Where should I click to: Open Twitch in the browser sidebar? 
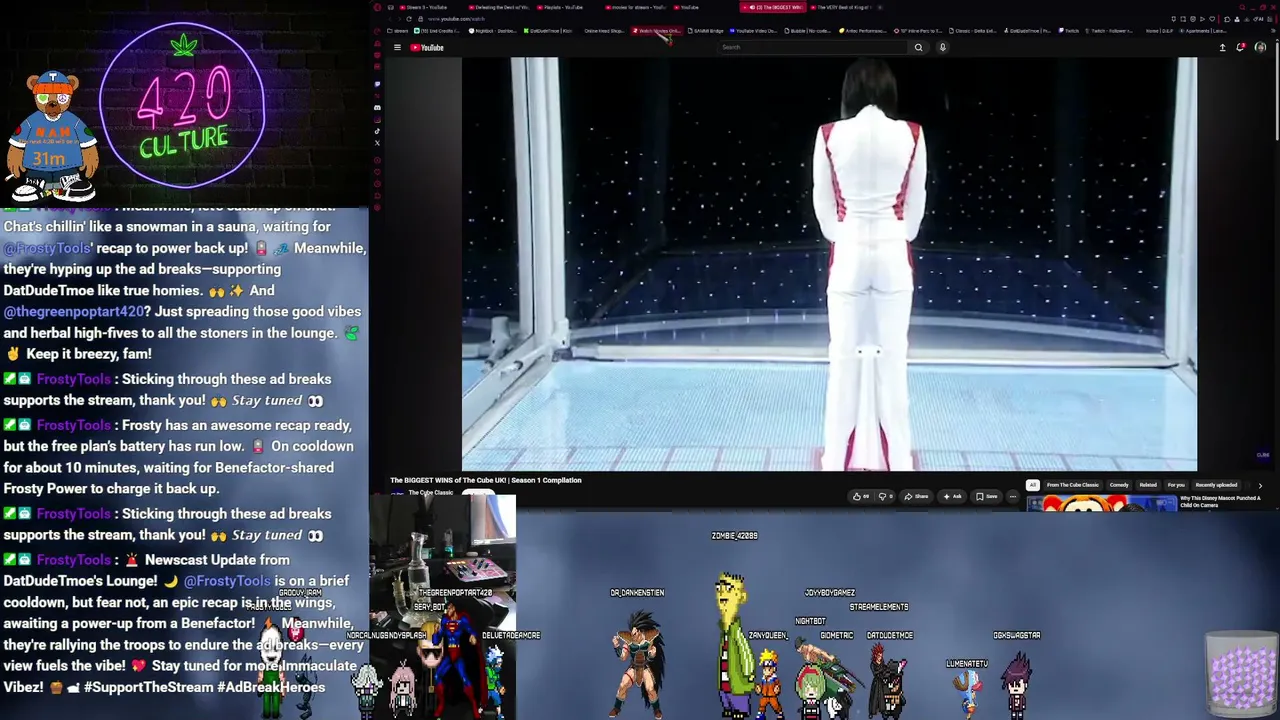click(x=377, y=85)
